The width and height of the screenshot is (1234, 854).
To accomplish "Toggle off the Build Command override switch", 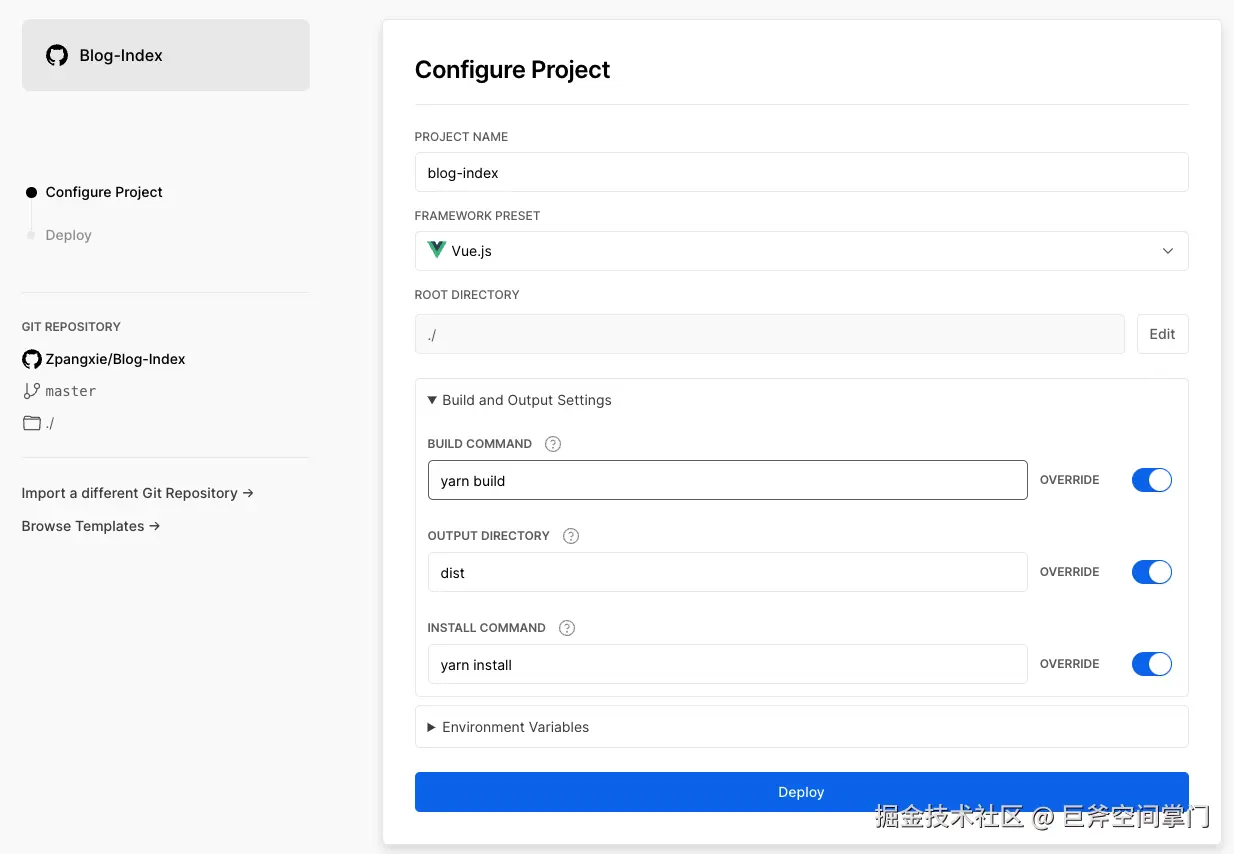I will coord(1151,480).
